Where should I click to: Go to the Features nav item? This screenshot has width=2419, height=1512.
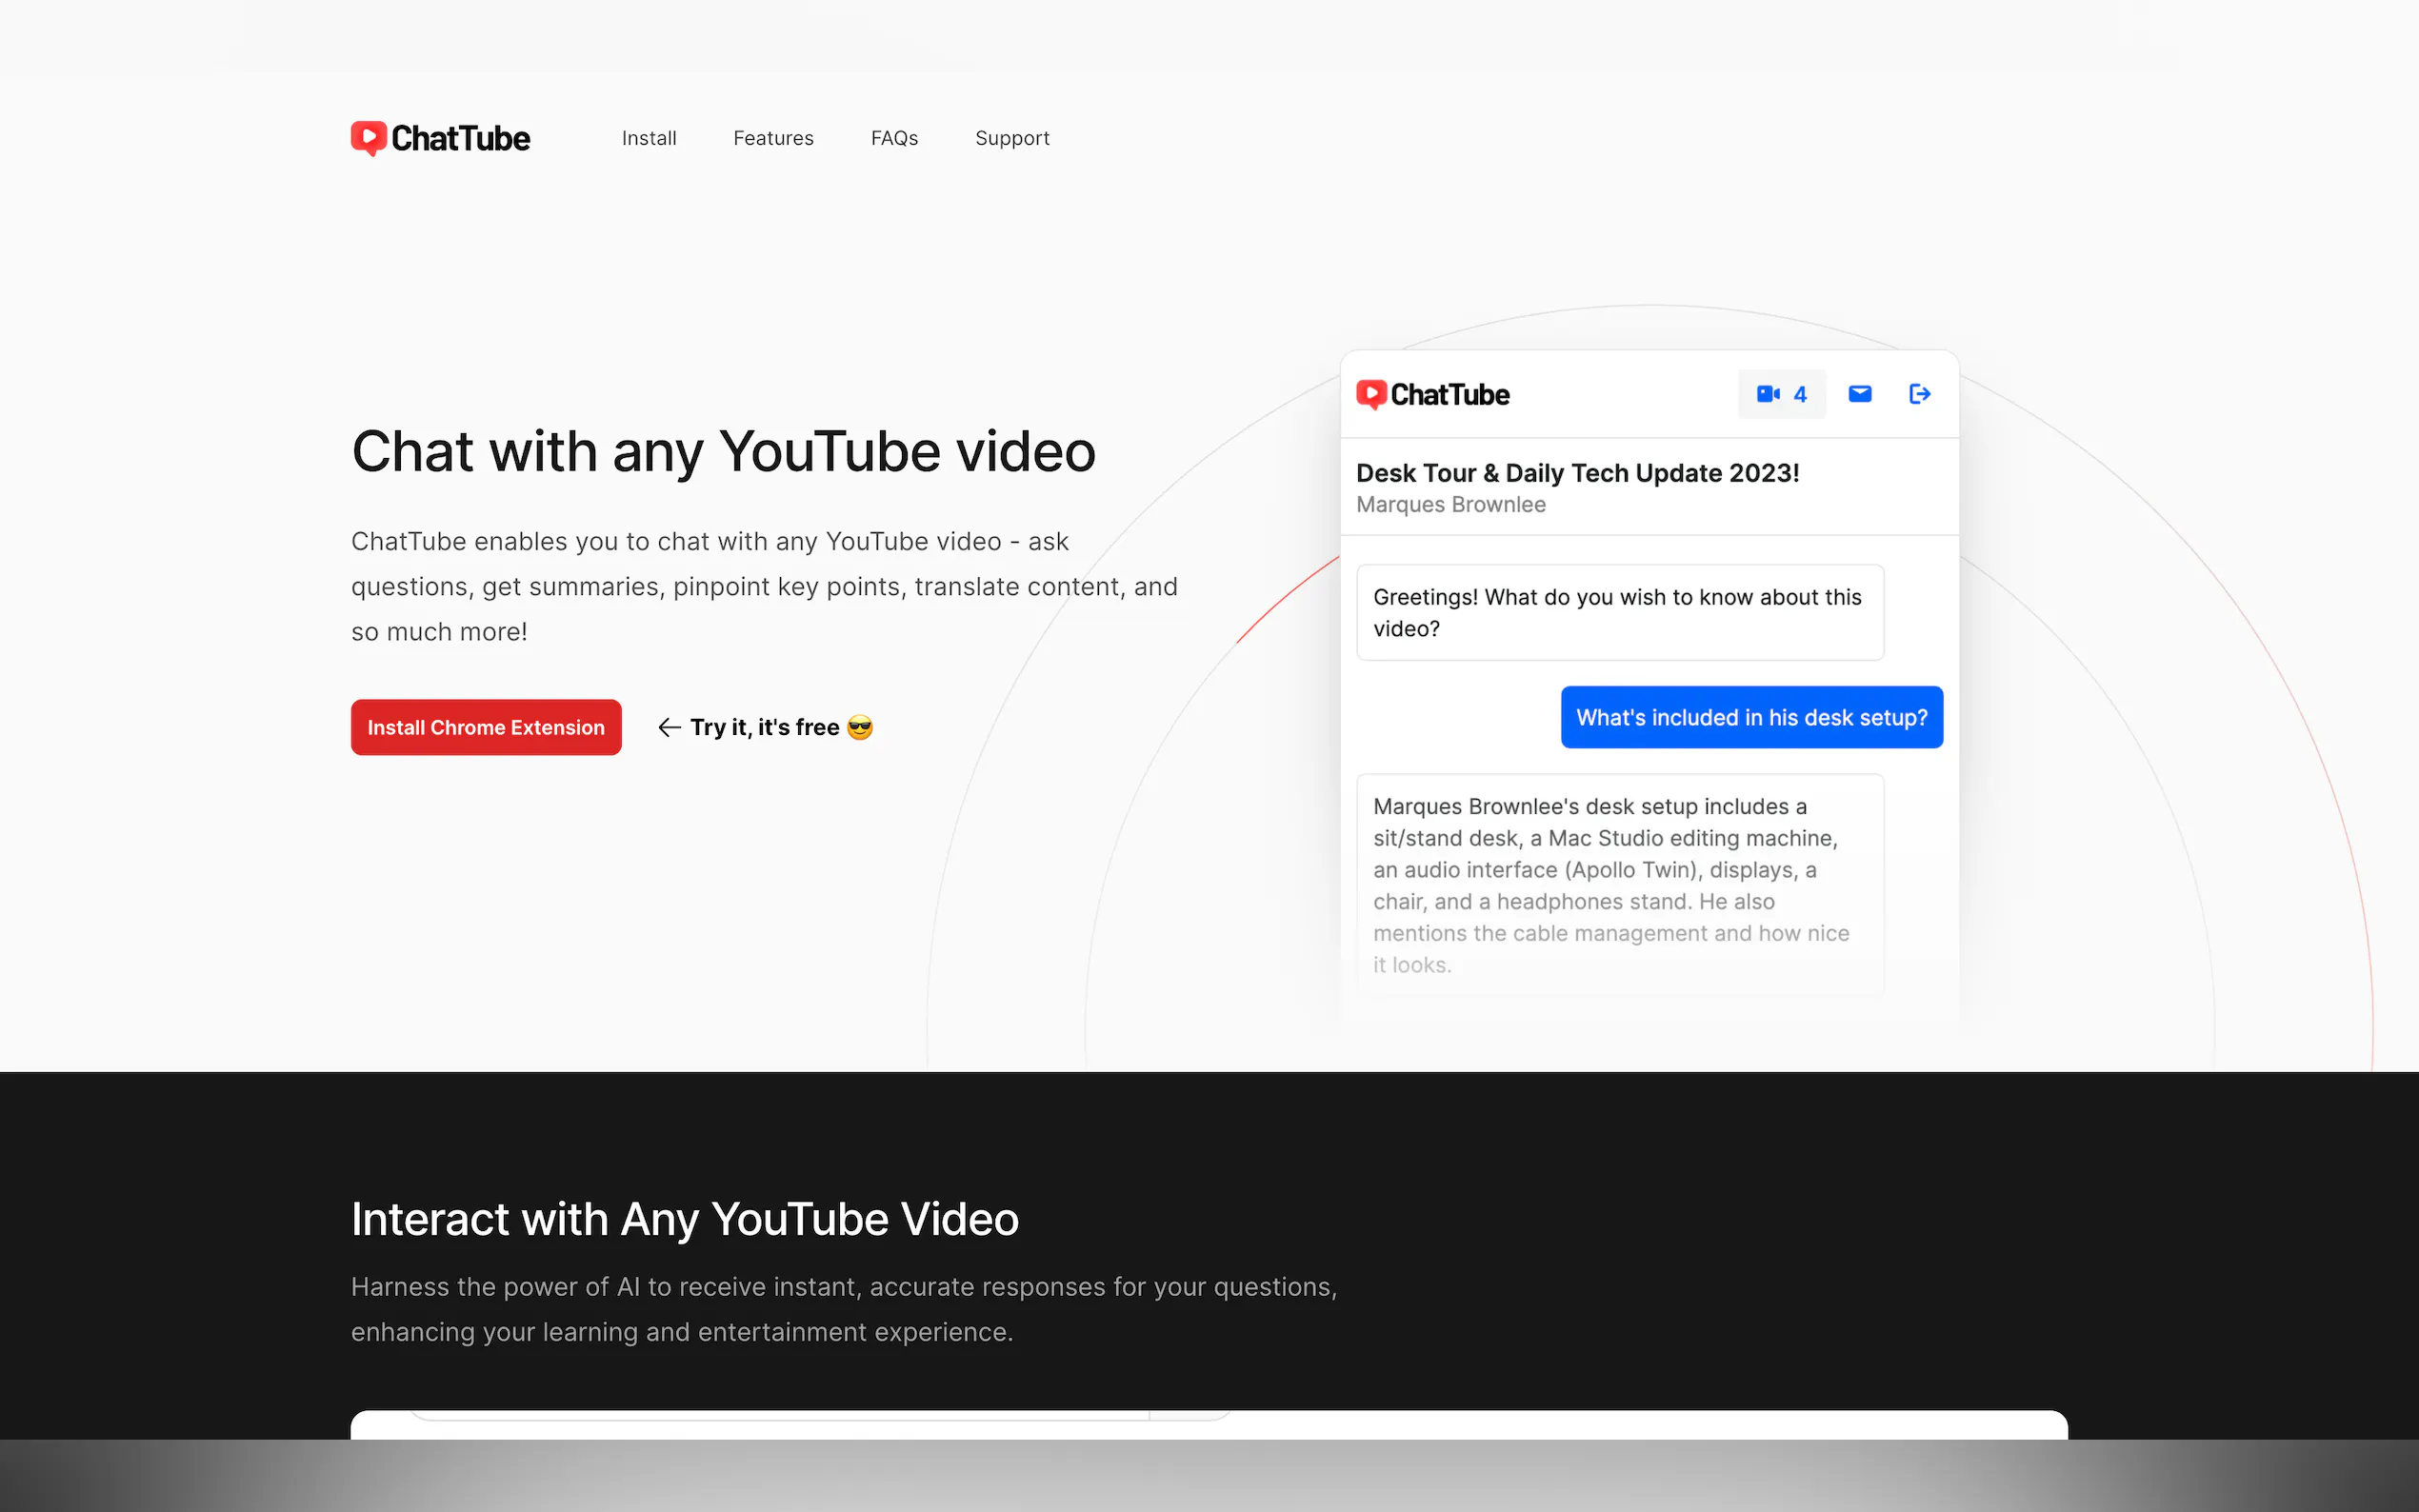point(773,138)
